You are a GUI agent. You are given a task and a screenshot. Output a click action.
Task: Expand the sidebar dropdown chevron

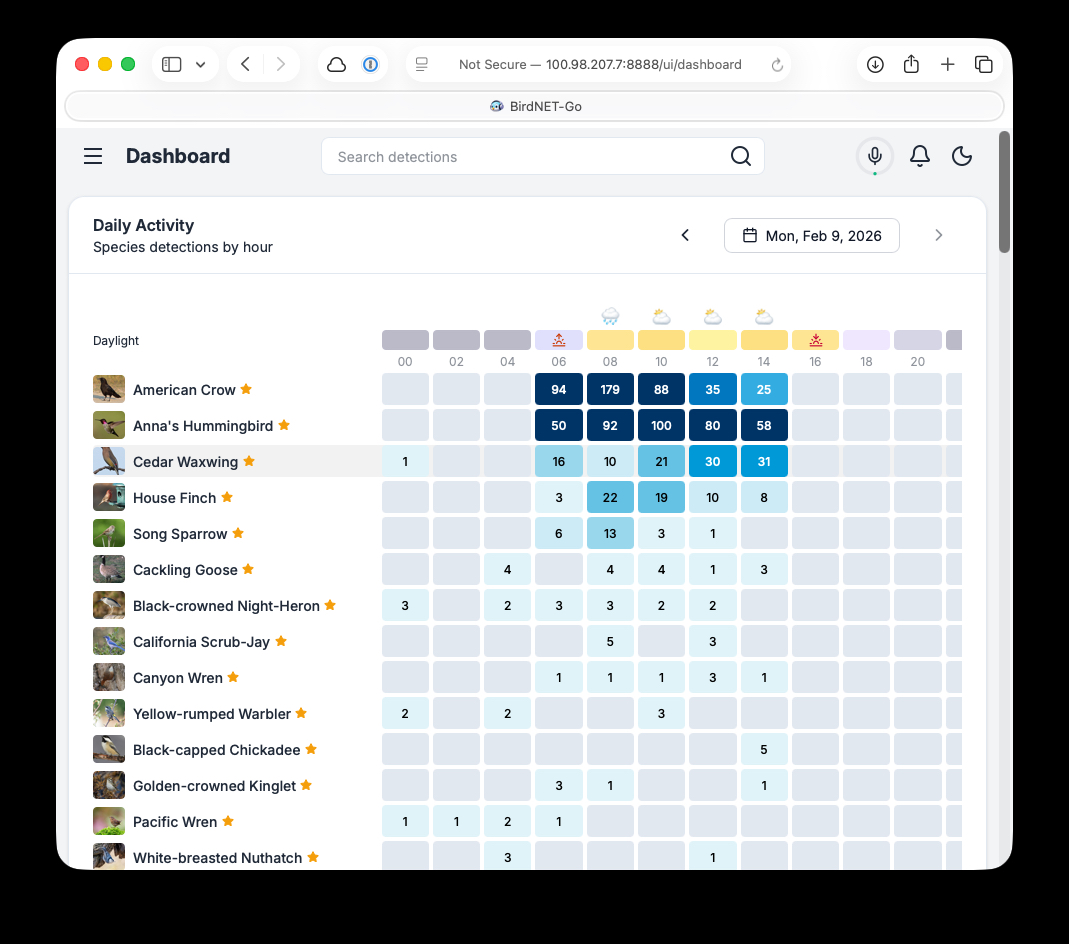(x=201, y=65)
